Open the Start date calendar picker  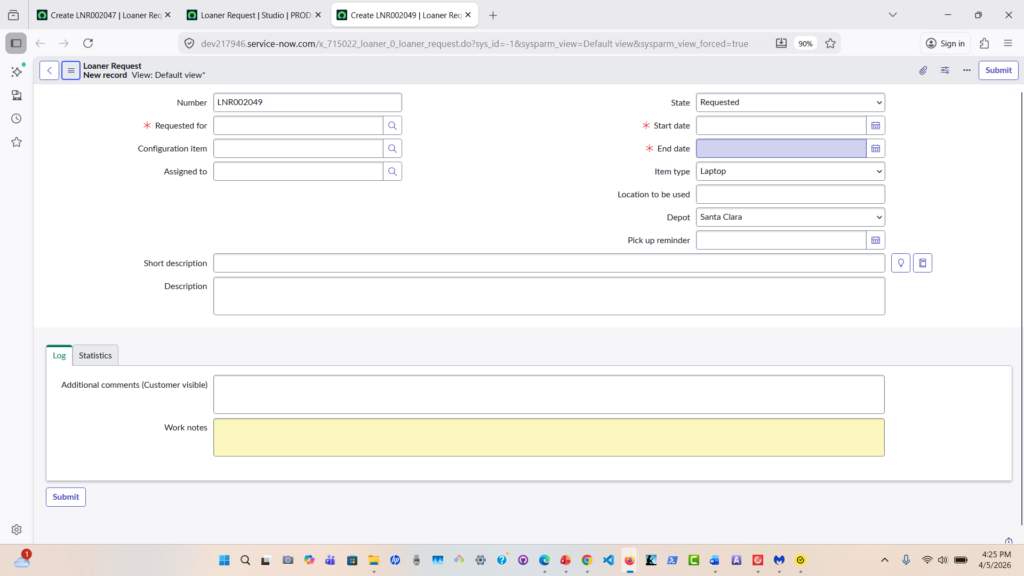click(875, 125)
